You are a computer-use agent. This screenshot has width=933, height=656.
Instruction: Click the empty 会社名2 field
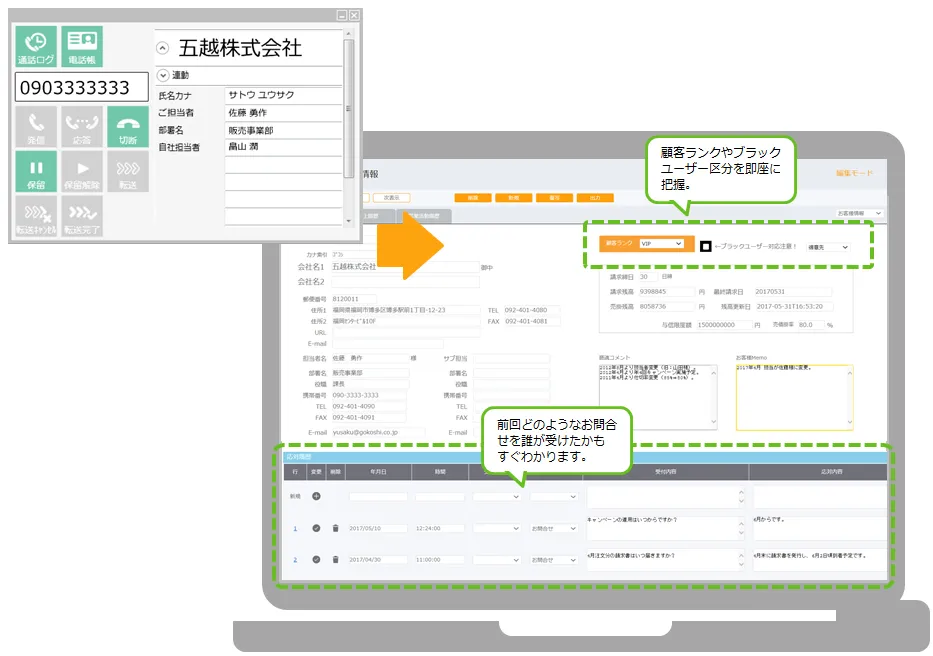pyautogui.click(x=405, y=282)
